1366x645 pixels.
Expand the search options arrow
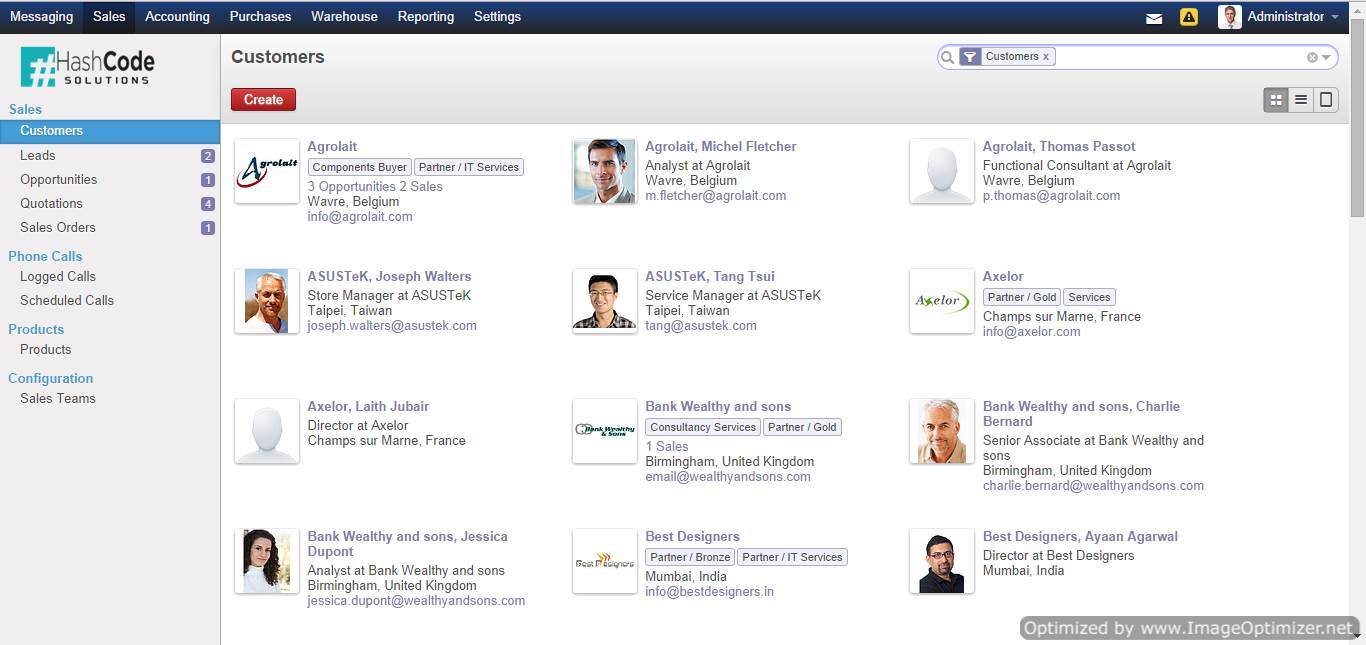[1327, 58]
